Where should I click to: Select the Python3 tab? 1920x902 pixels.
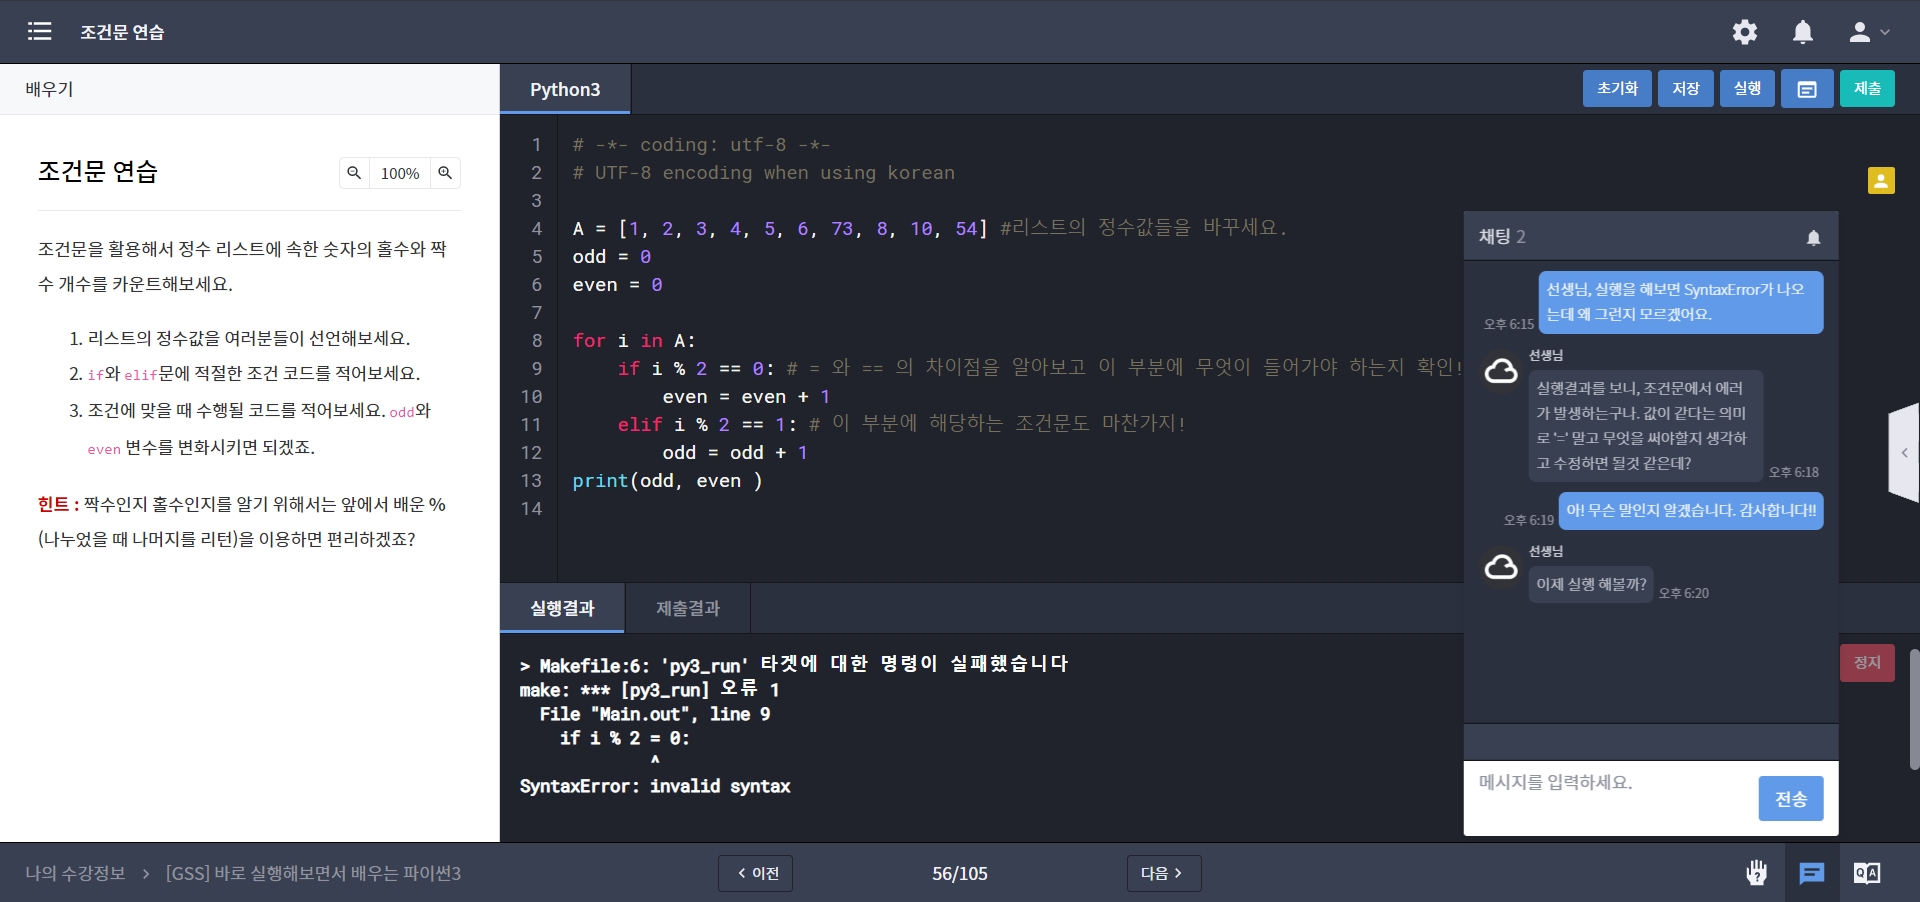(565, 89)
